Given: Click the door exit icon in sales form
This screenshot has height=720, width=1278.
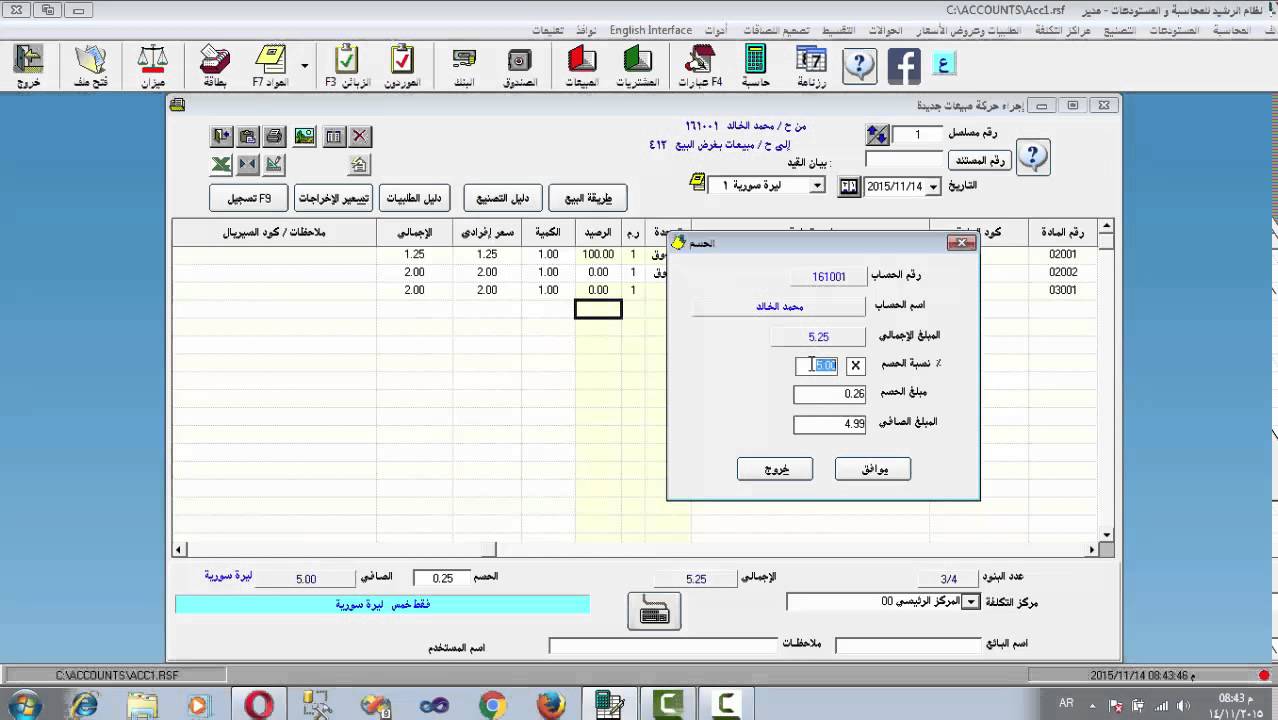Looking at the screenshot, I should (221, 136).
